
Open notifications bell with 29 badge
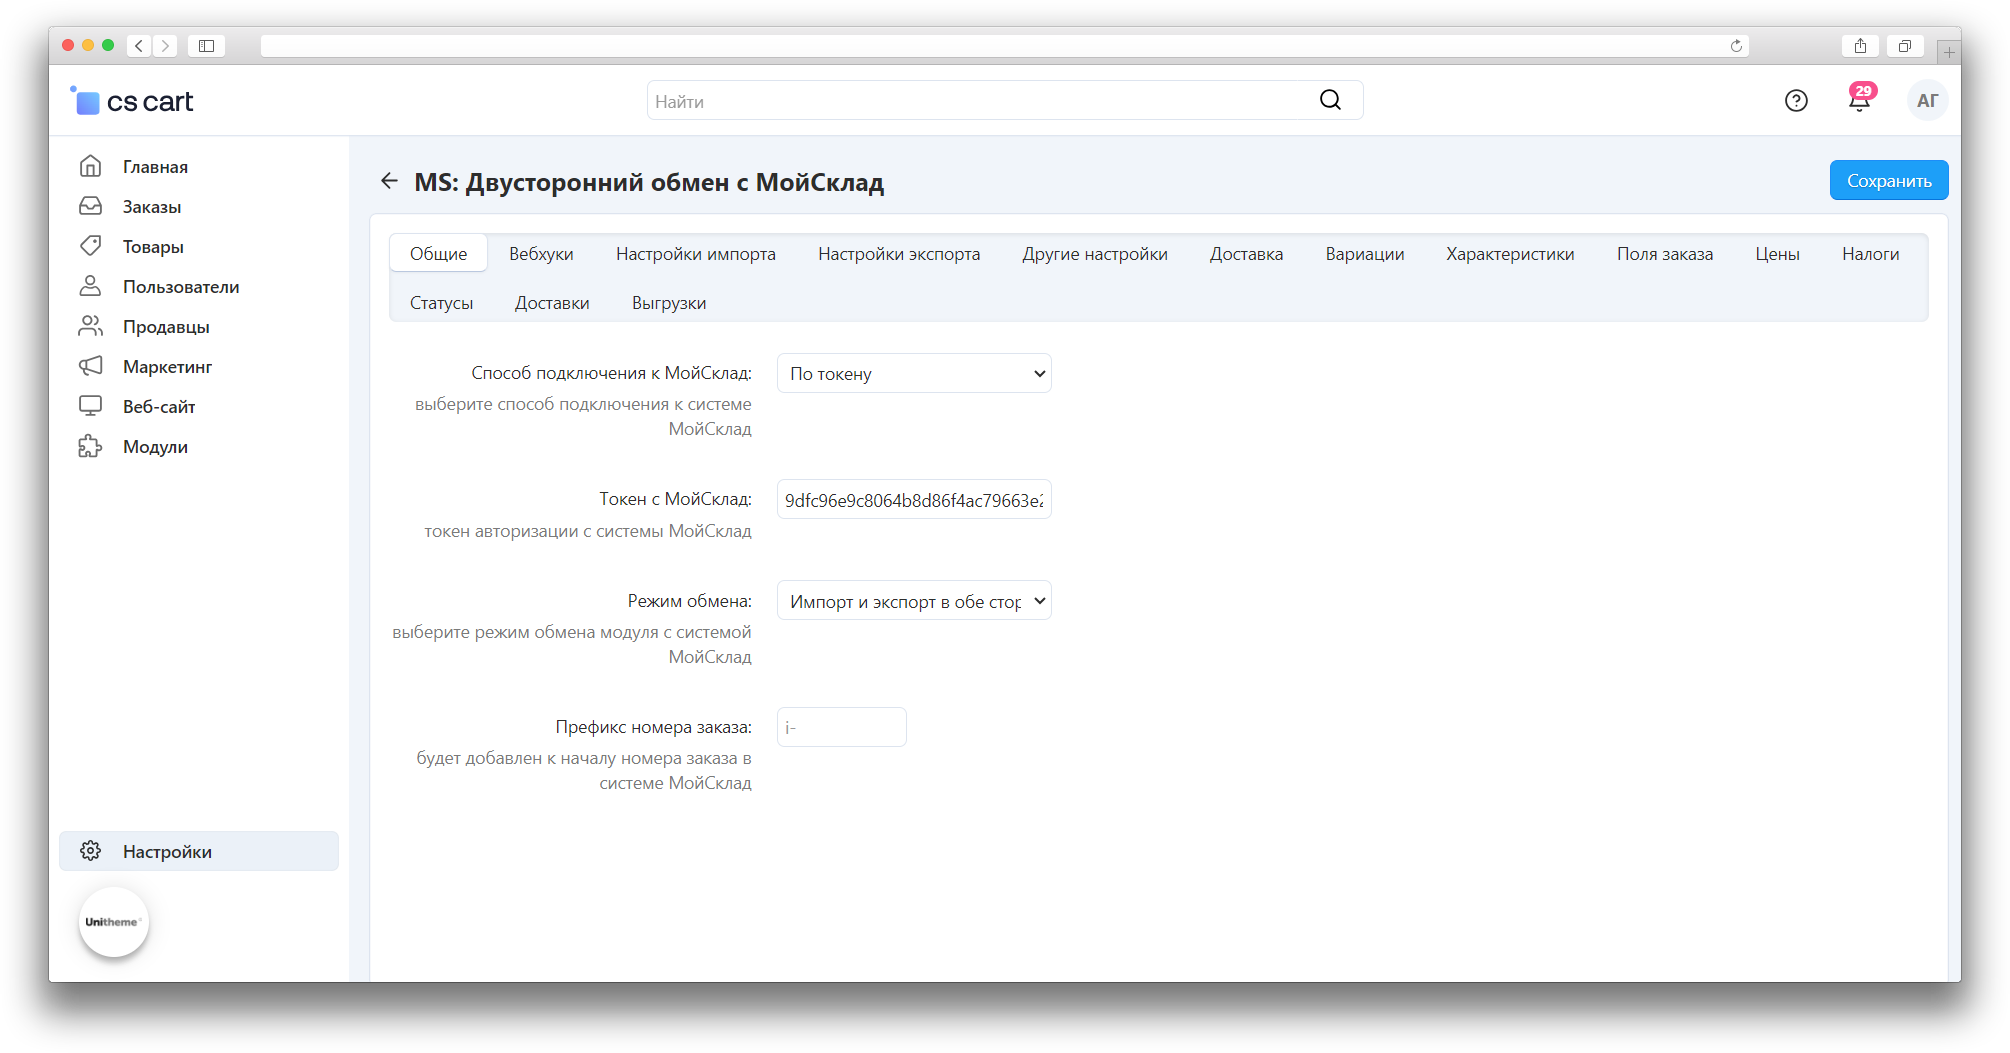coord(1859,101)
